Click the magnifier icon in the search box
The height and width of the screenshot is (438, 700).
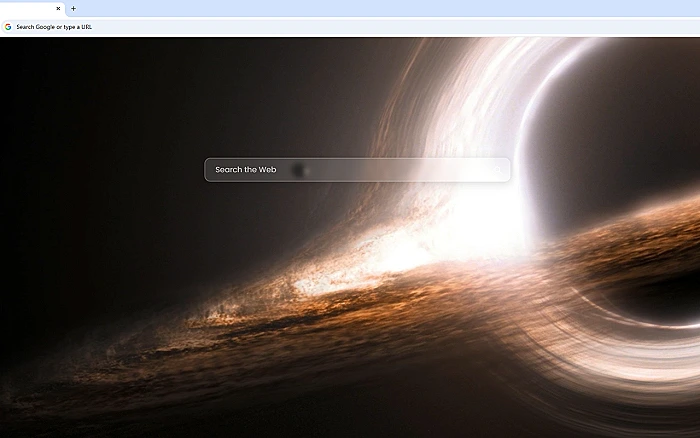(x=498, y=170)
